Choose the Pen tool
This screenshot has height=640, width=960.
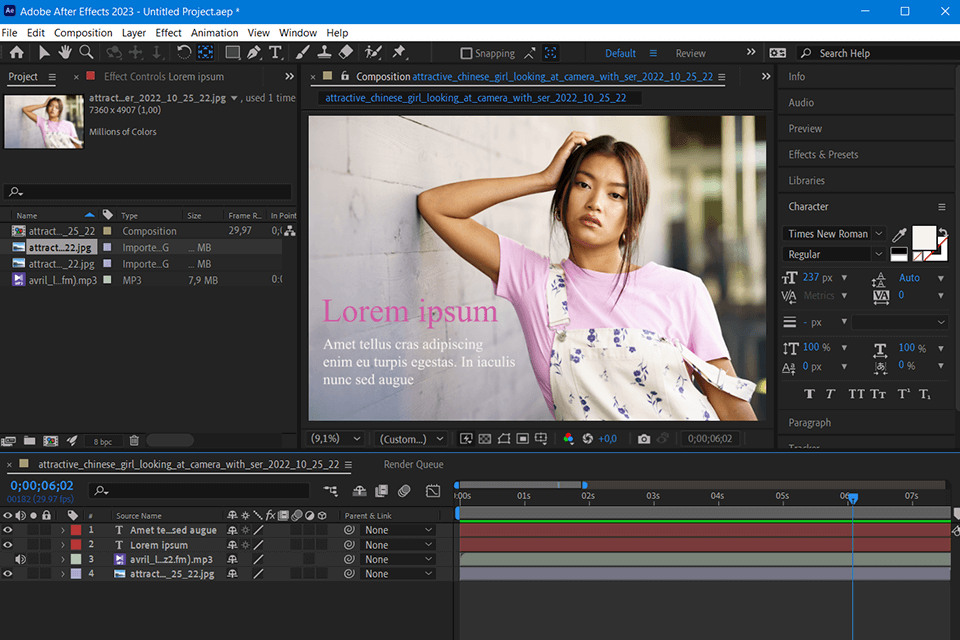(254, 53)
